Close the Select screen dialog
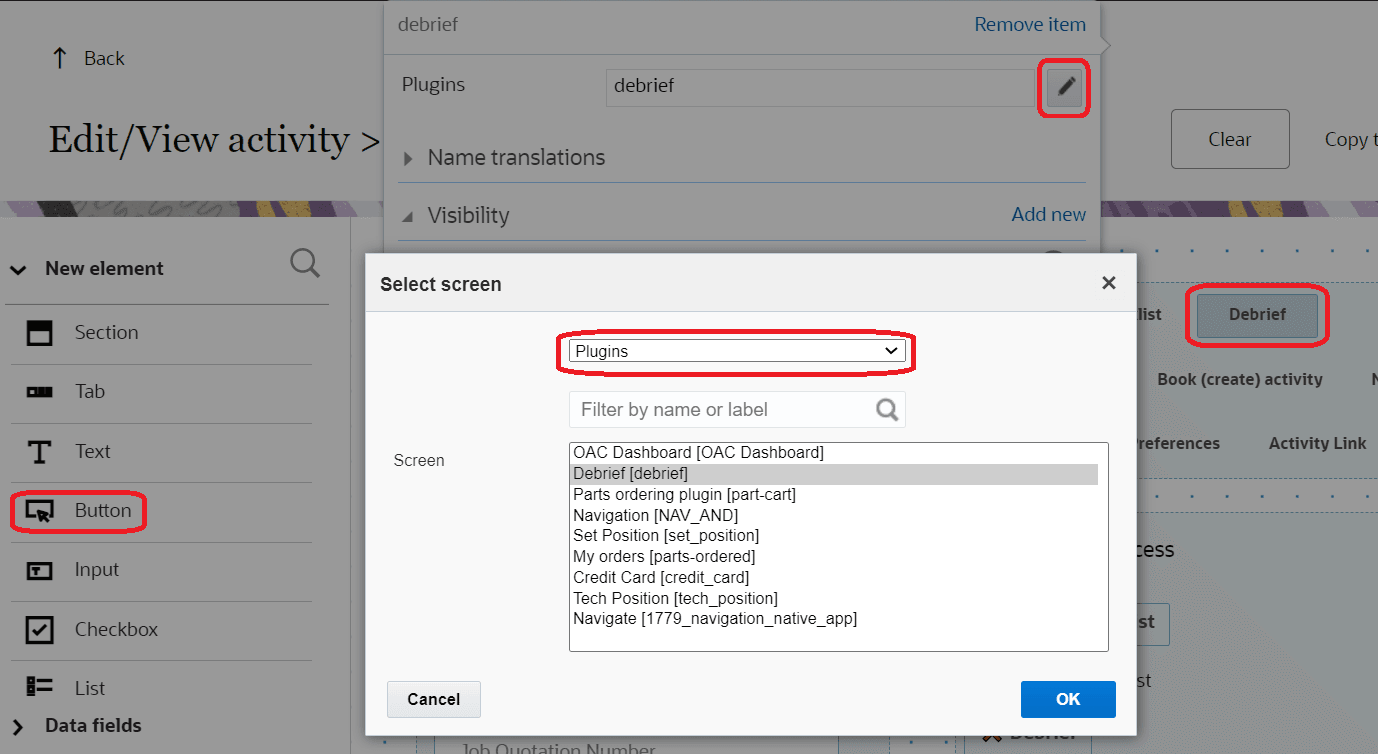Image resolution: width=1378 pixels, height=754 pixels. pyautogui.click(x=1108, y=283)
